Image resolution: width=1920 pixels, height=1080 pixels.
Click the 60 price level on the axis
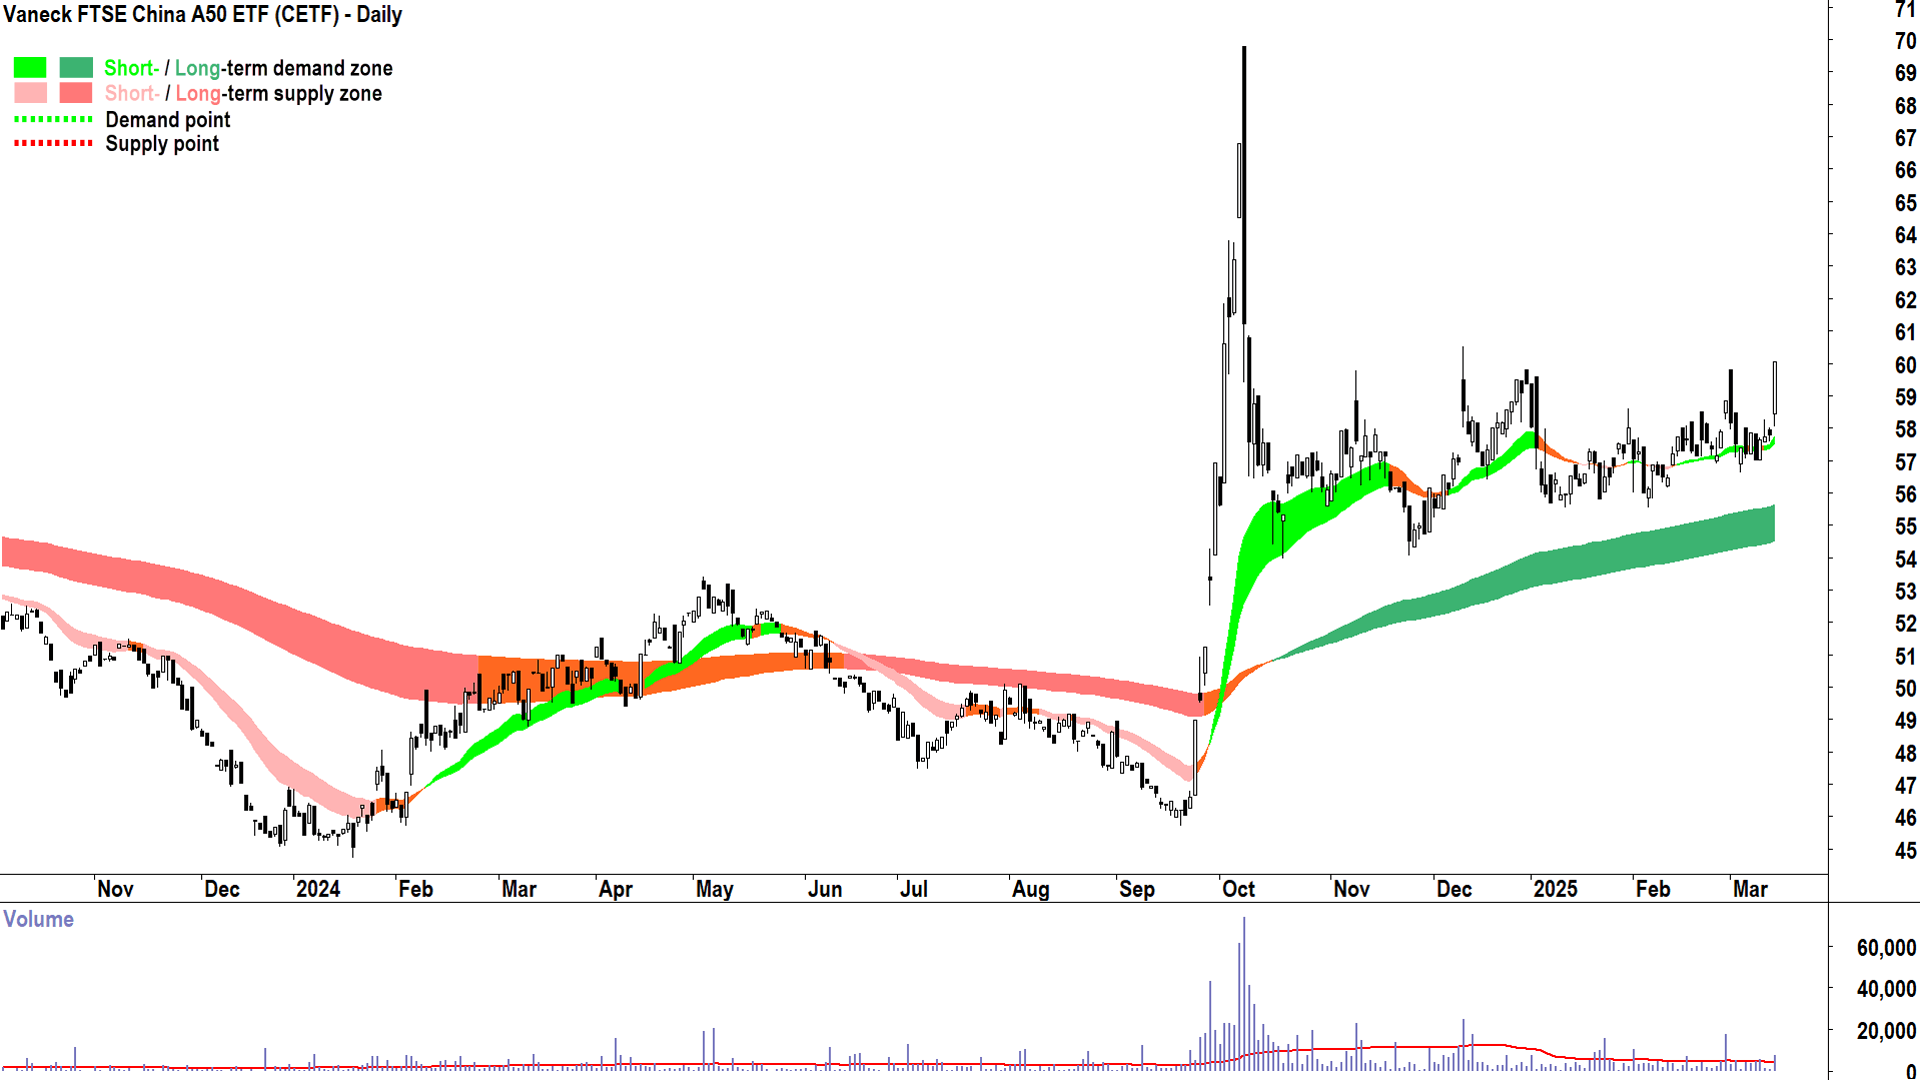(x=1905, y=365)
